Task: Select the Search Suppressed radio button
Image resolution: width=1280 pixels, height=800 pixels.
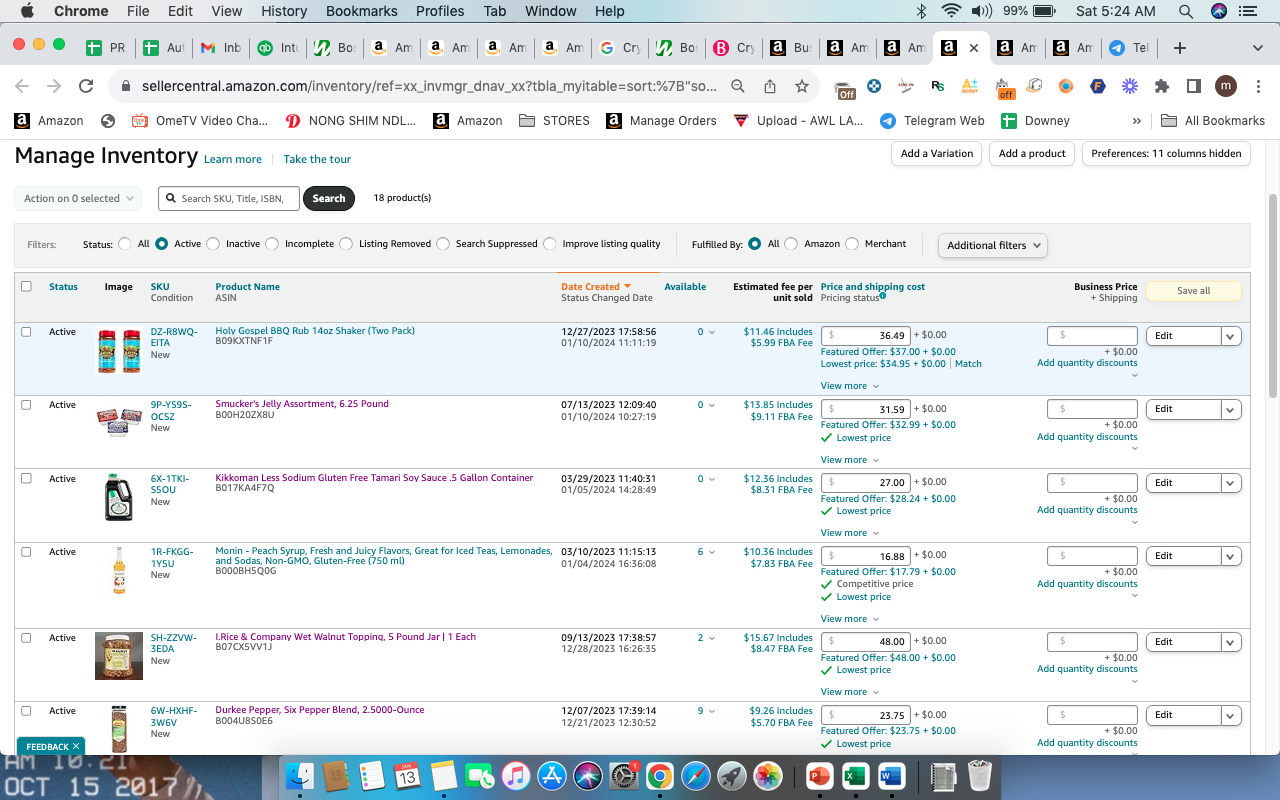Action: tap(443, 244)
